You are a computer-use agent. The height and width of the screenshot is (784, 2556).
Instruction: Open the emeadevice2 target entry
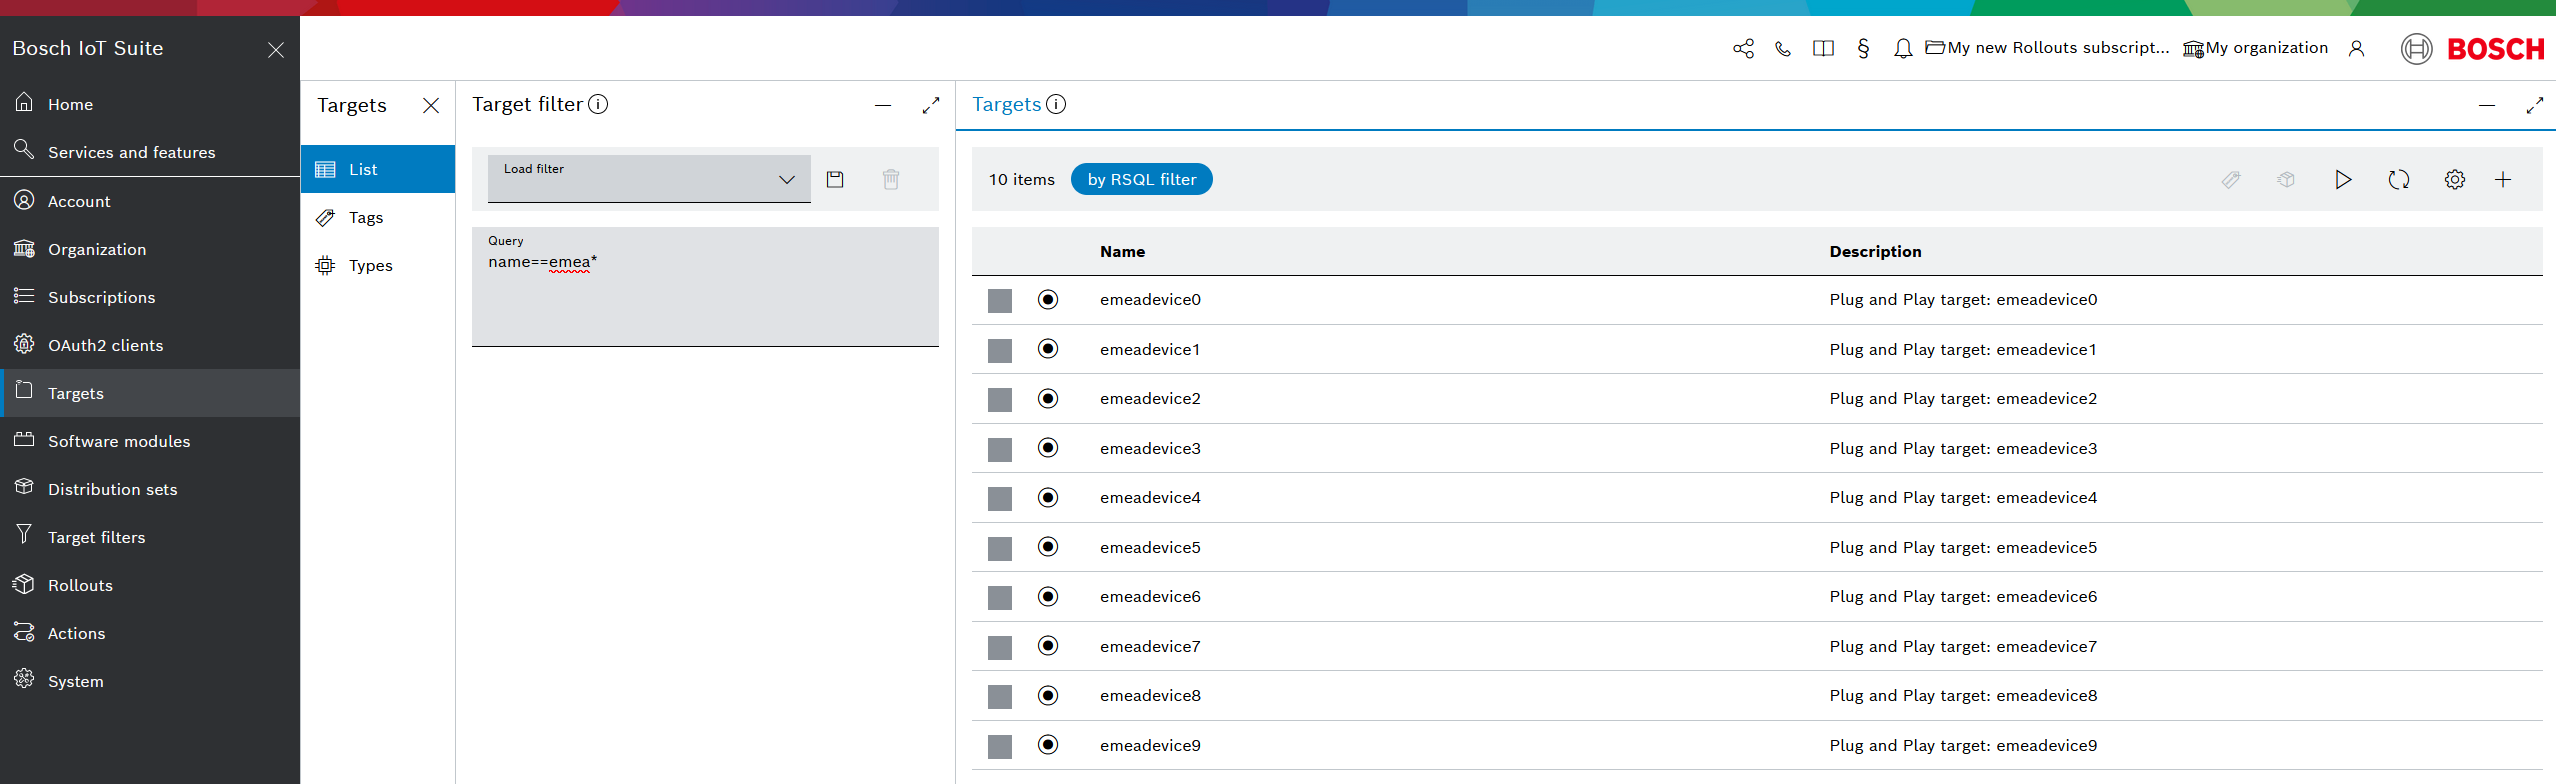pos(1150,399)
